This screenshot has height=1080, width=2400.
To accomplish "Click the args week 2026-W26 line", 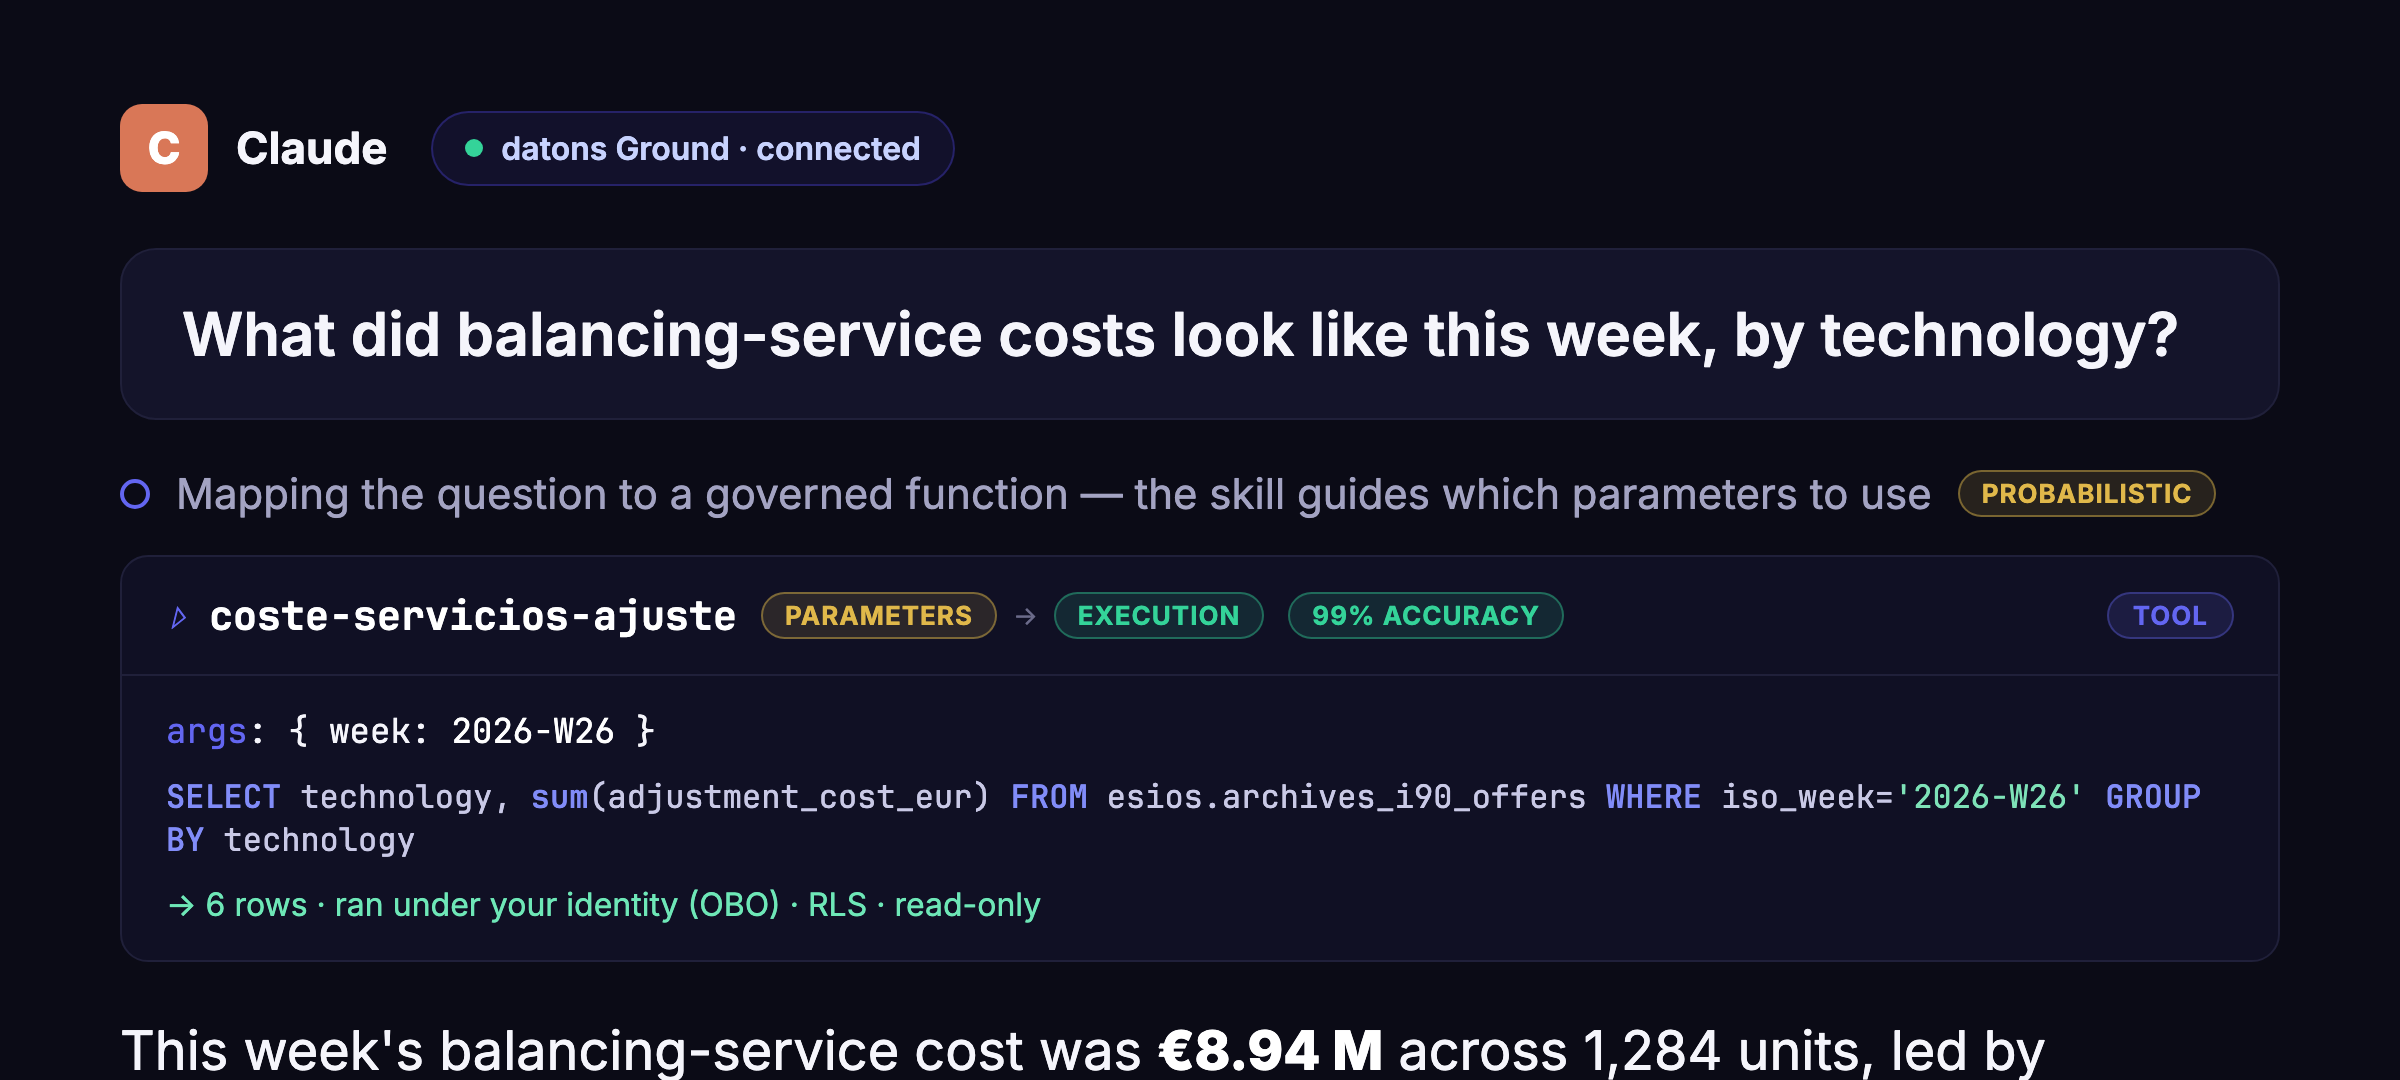I will coord(411,731).
